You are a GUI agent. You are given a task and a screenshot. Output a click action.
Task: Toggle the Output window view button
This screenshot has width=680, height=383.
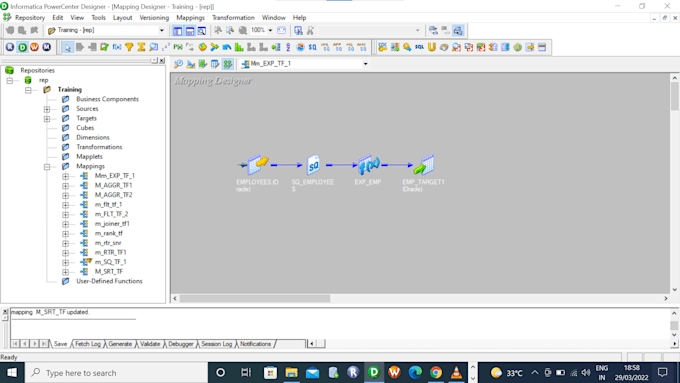190,30
